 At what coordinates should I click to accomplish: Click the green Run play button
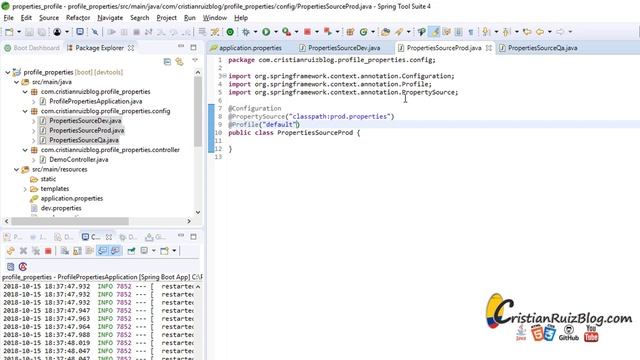(x=266, y=32)
